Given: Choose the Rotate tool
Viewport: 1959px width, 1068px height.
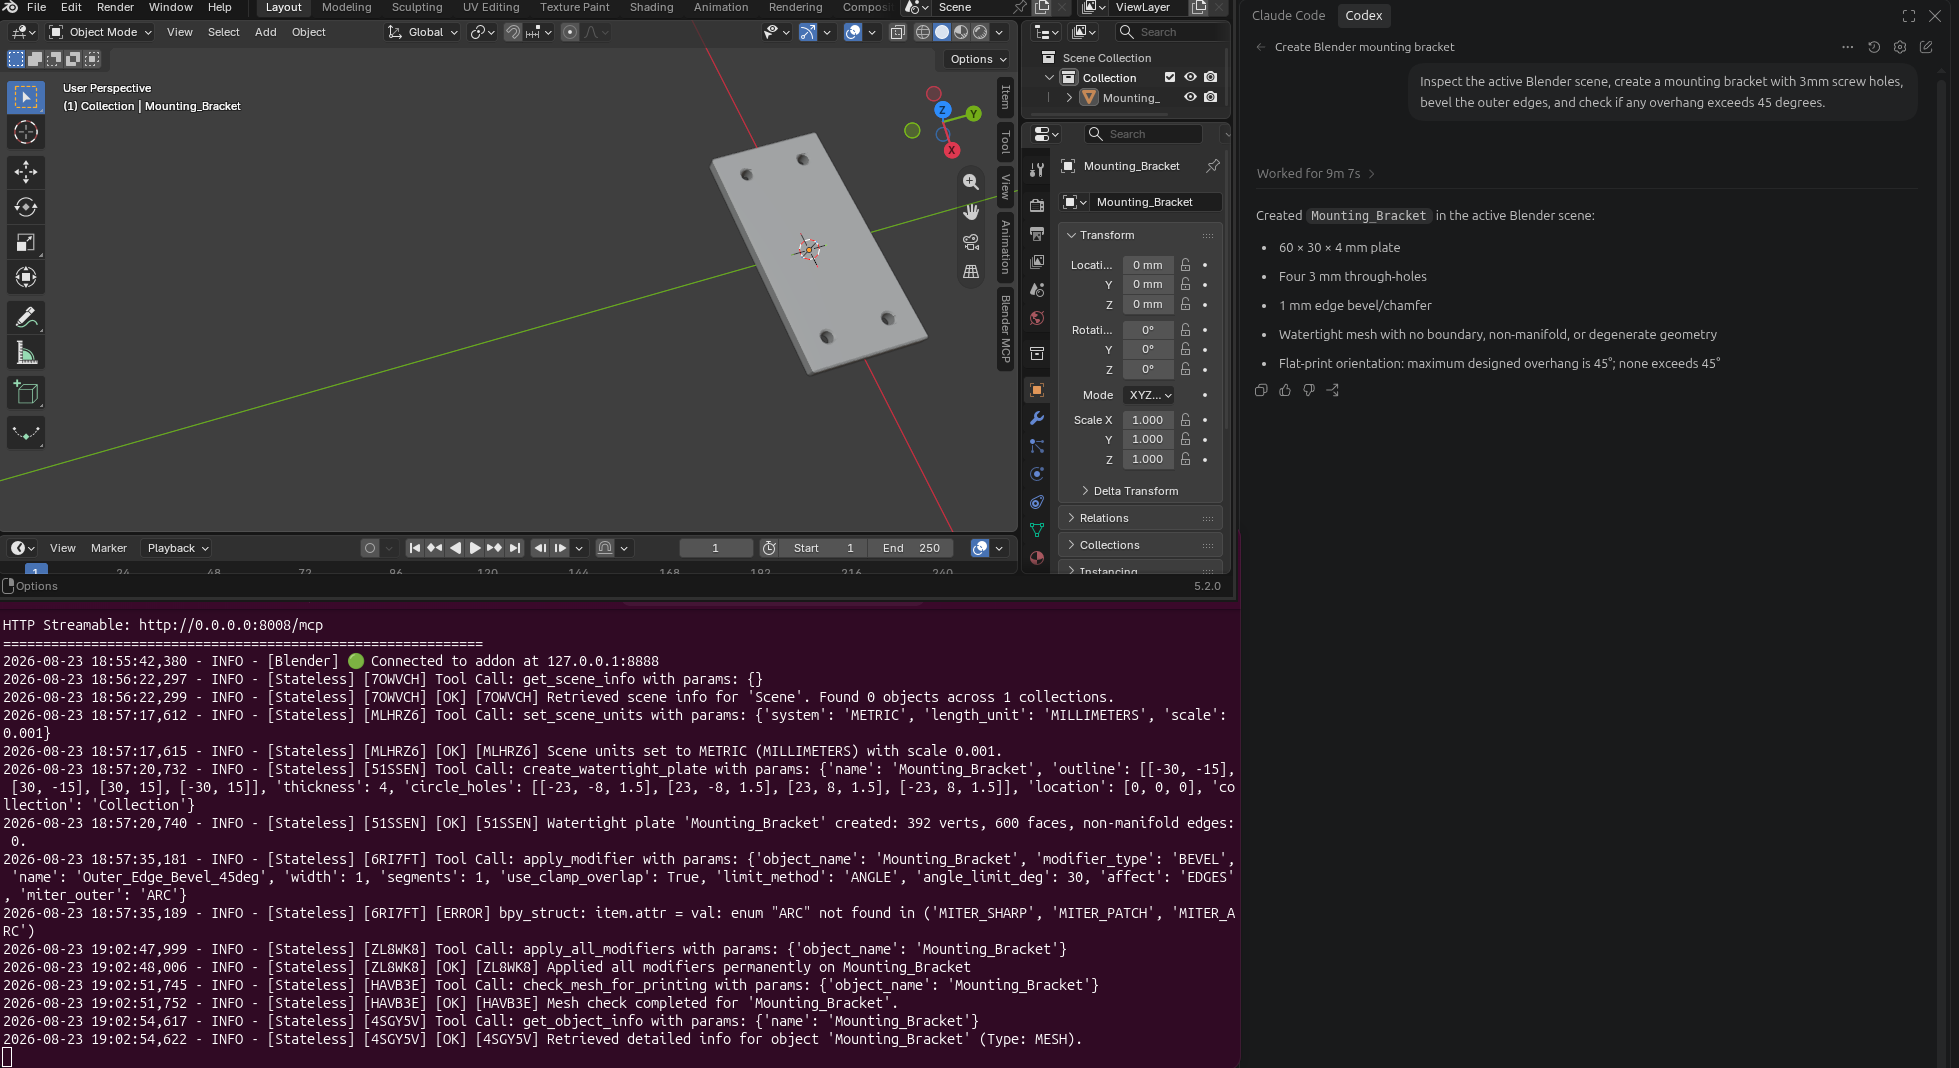Looking at the screenshot, I should coord(26,207).
